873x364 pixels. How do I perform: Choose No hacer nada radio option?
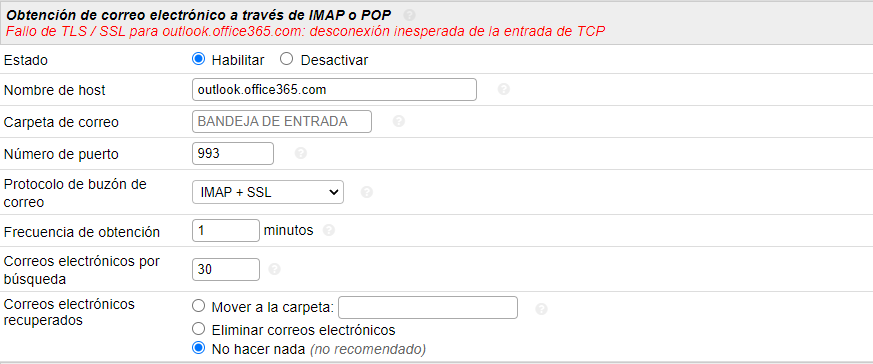198,348
